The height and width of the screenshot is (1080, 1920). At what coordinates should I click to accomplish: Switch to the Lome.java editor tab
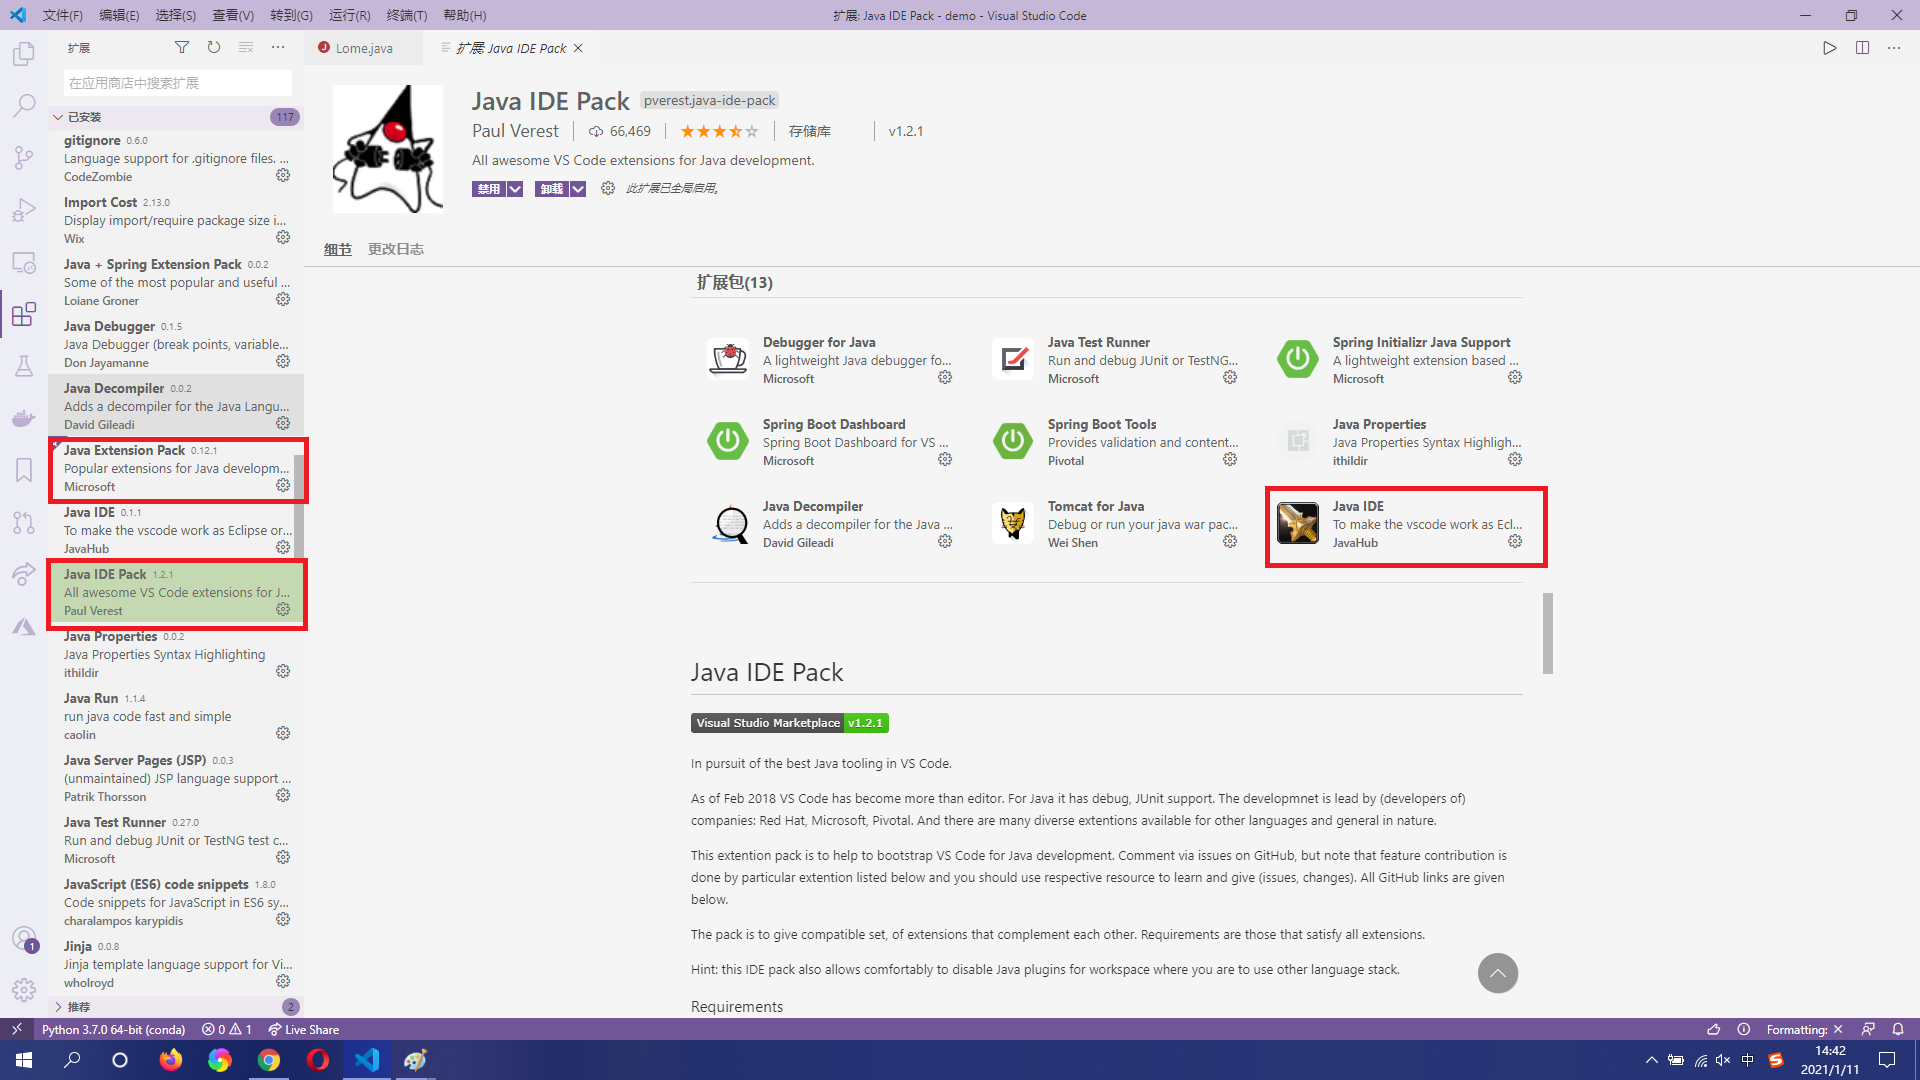[363, 48]
